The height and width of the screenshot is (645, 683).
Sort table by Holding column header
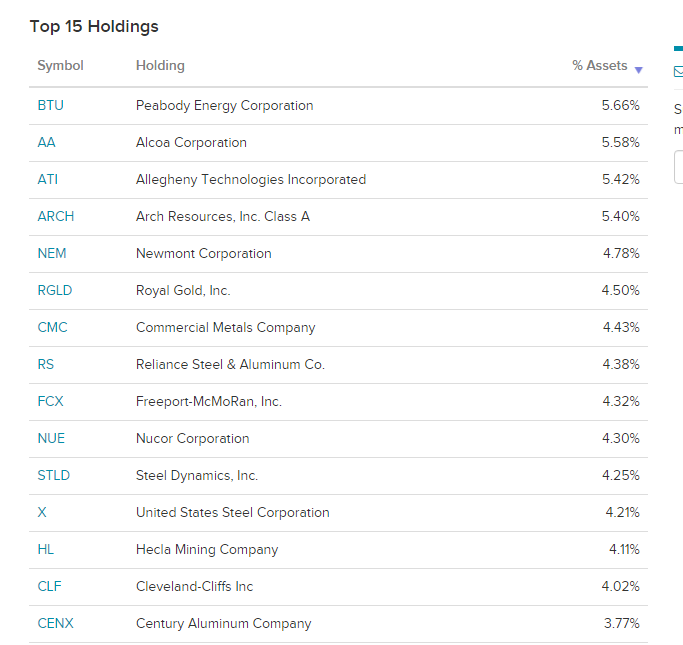160,65
